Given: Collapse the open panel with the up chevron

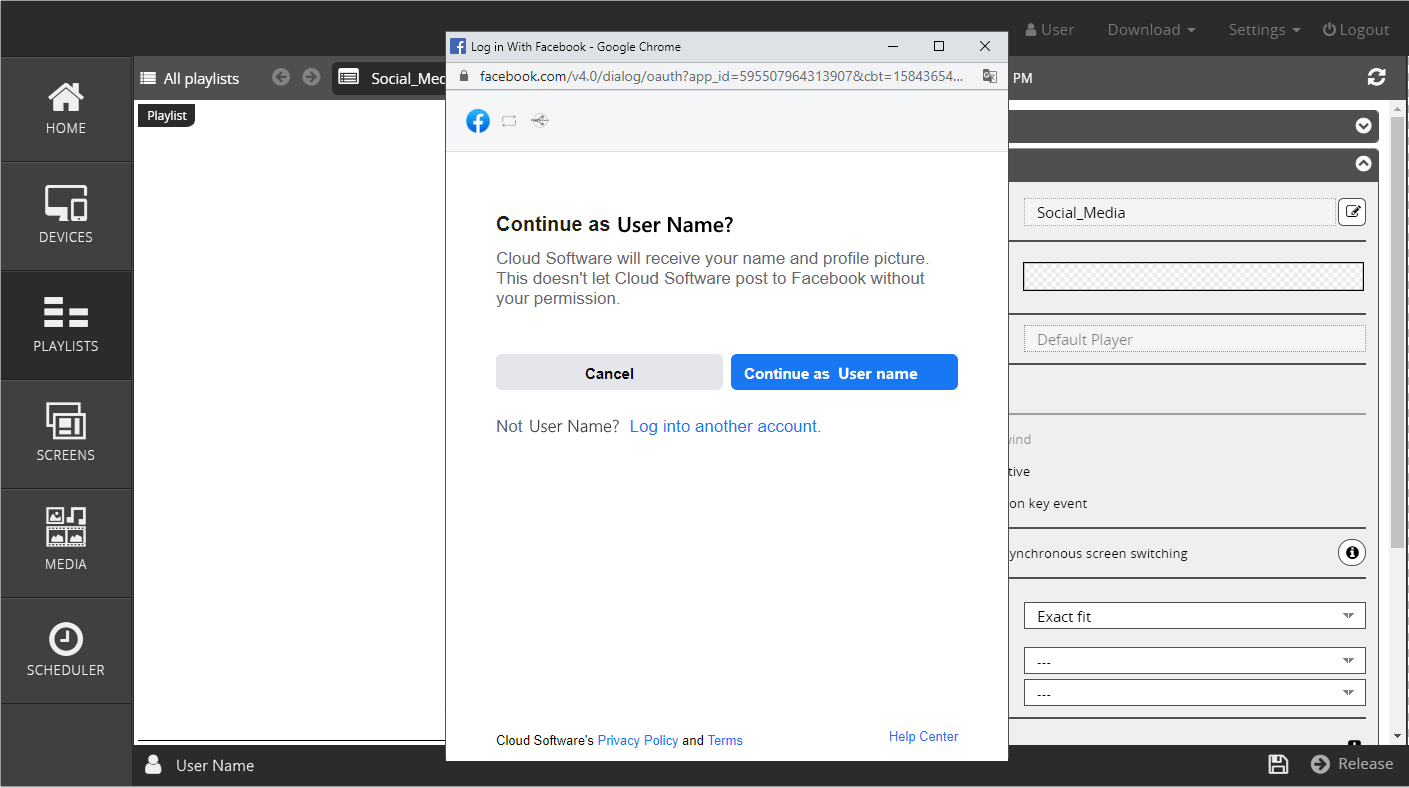Looking at the screenshot, I should coord(1363,164).
